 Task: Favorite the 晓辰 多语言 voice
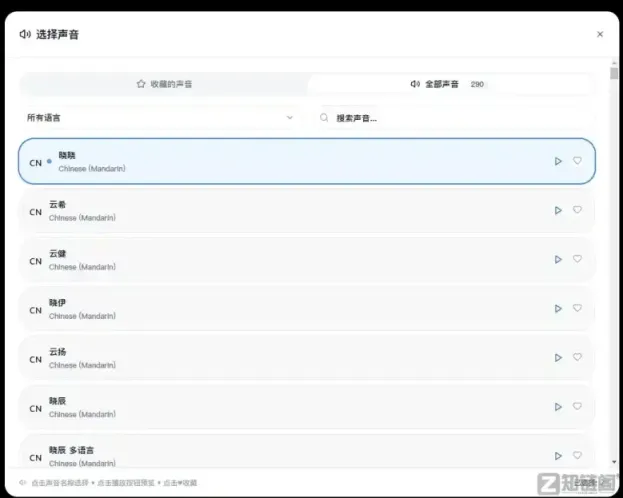tap(577, 455)
